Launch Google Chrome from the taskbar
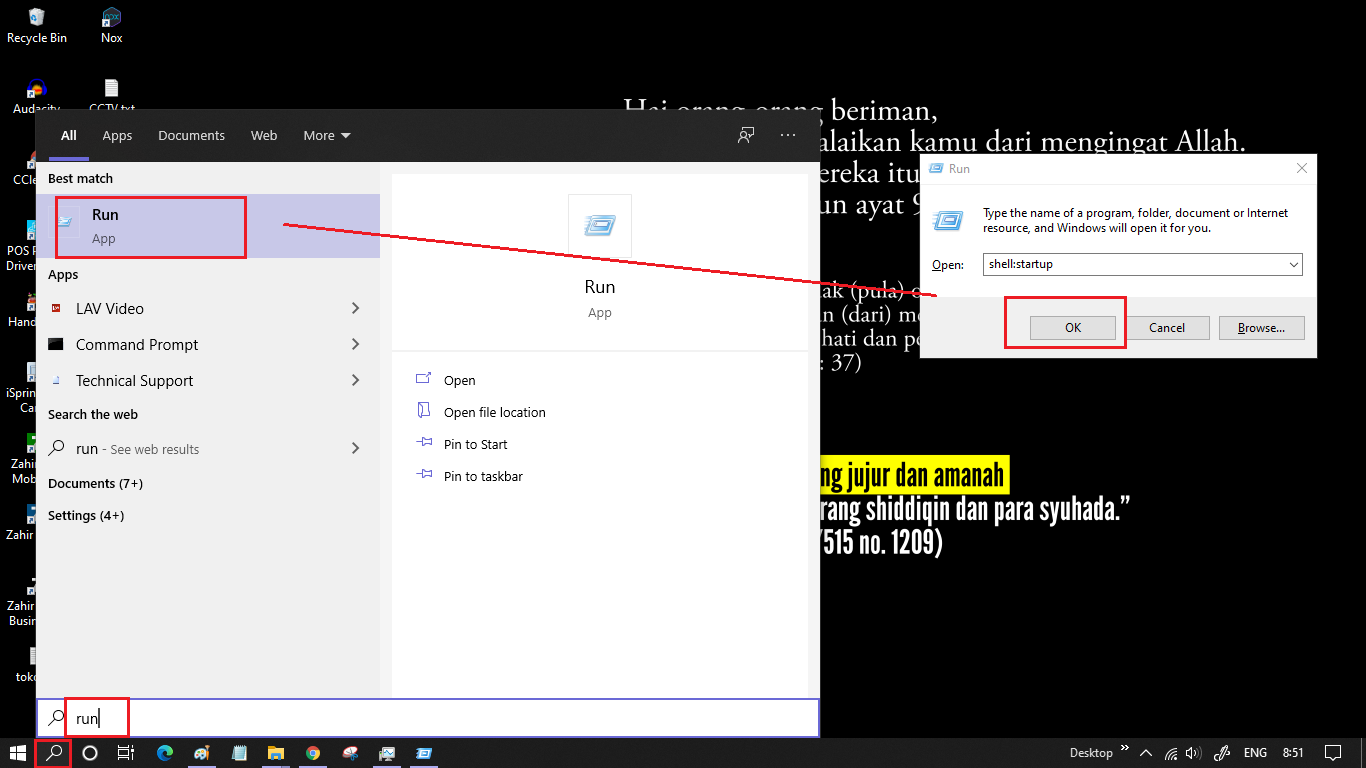This screenshot has width=1366, height=768. tap(313, 753)
